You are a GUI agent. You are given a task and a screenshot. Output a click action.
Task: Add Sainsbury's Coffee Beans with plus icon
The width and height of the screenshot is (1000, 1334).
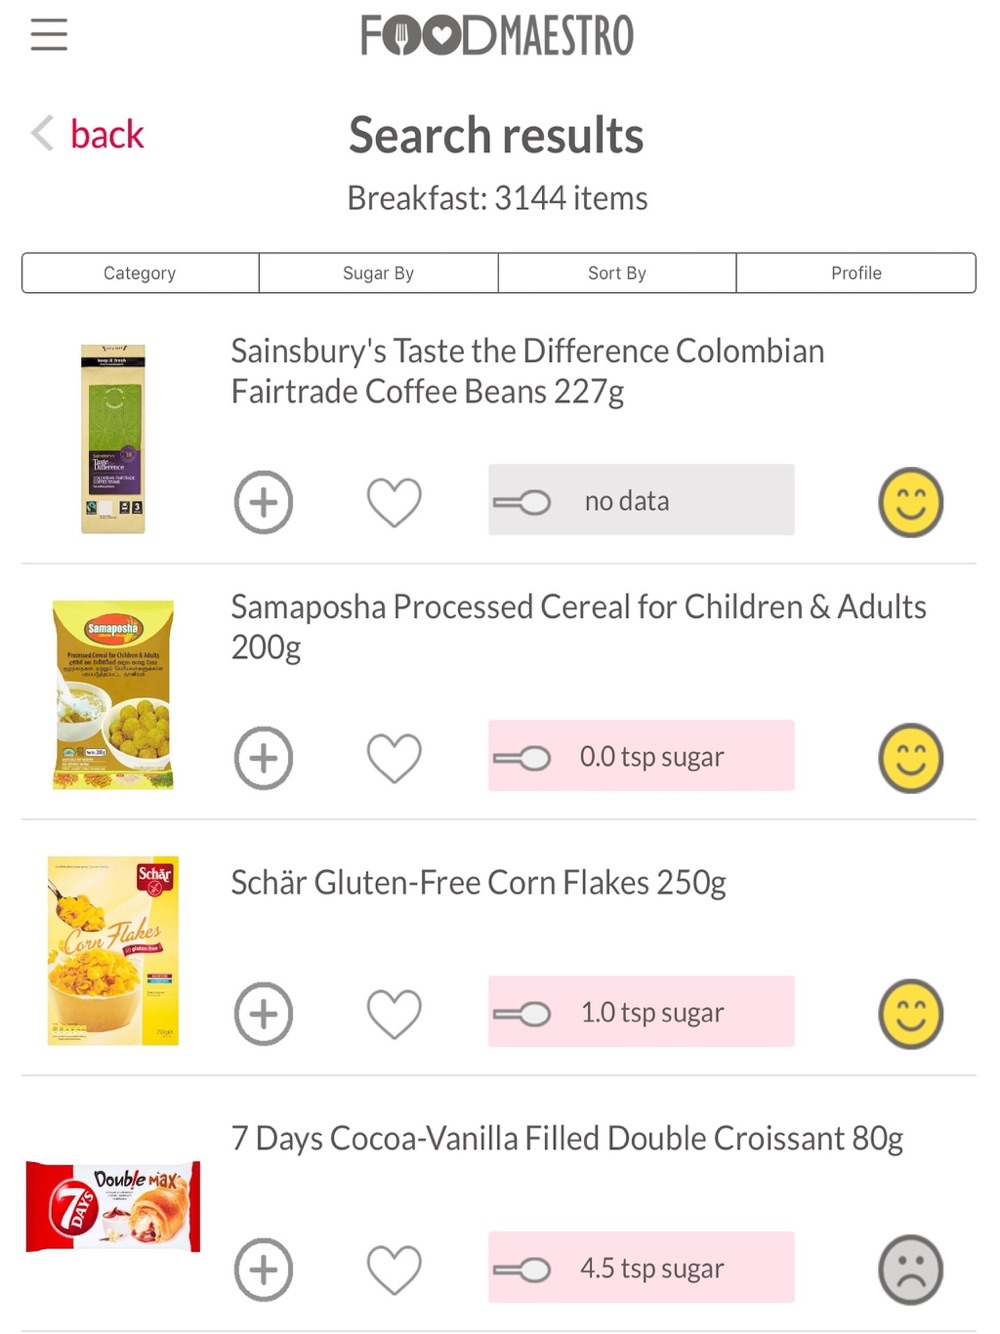(x=263, y=502)
